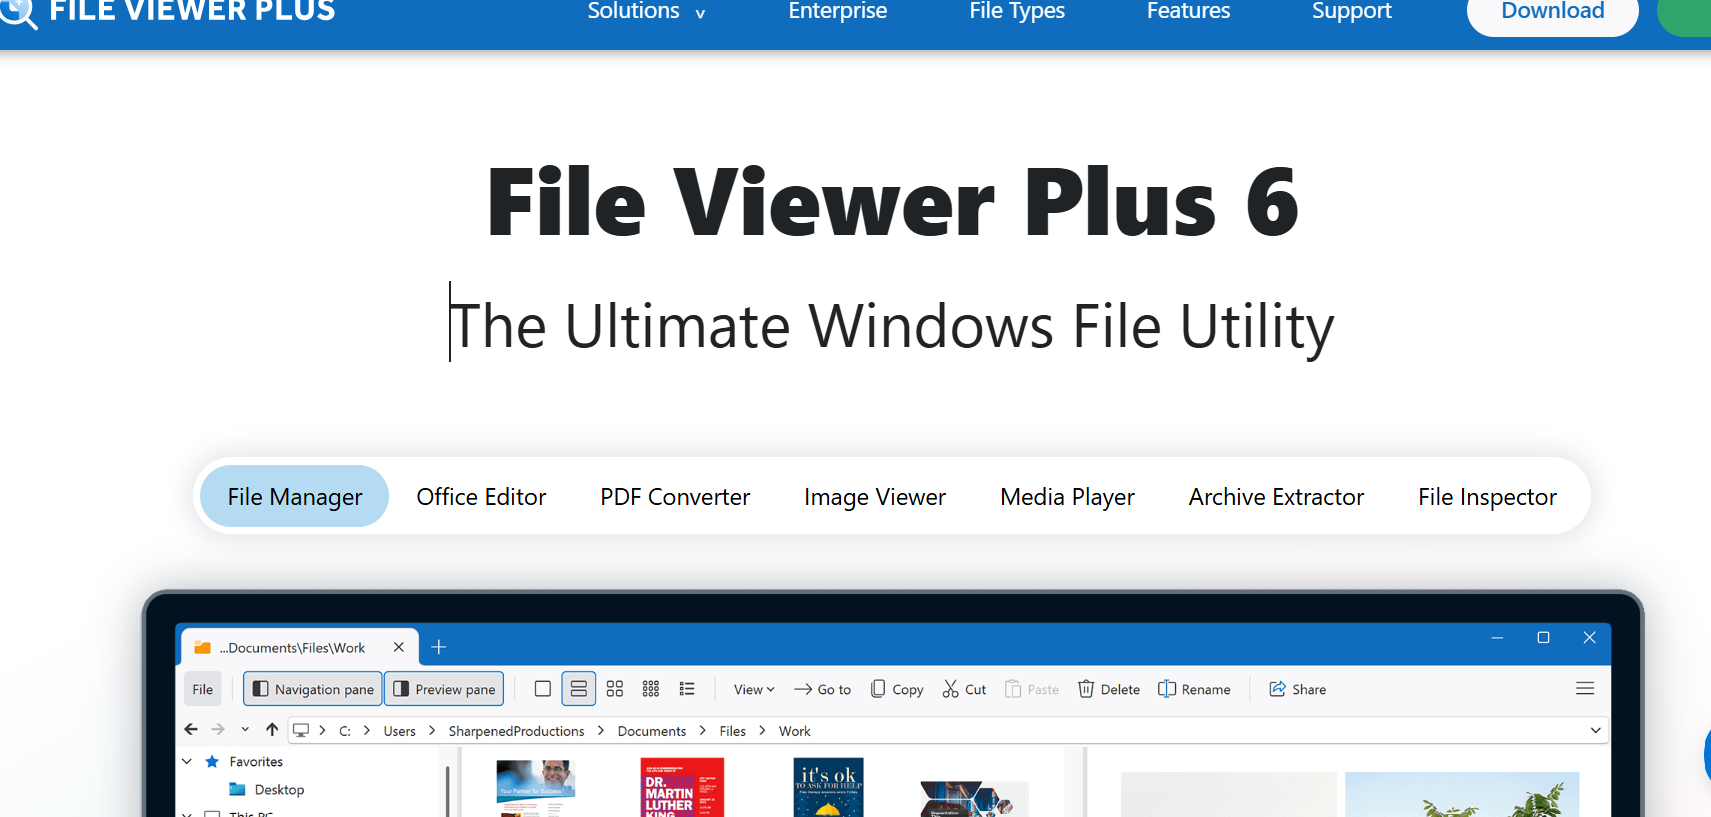Viewport: 1711px width, 817px height.
Task: Open the Enterprise link in header
Action: tap(837, 11)
